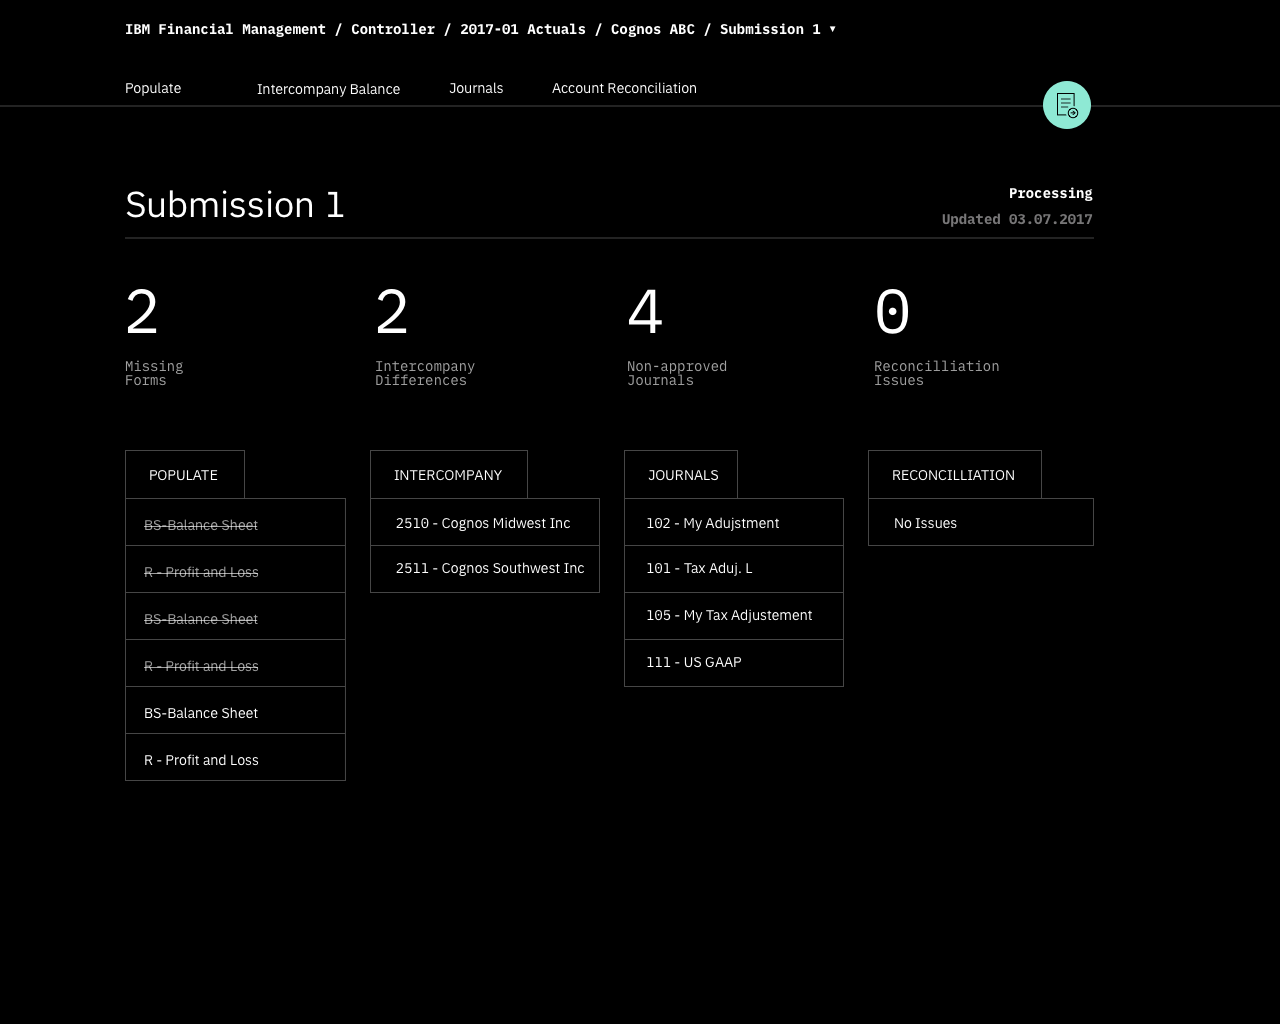1280x1024 pixels.
Task: Open the Cognos ABC breadcrumb
Action: (653, 29)
